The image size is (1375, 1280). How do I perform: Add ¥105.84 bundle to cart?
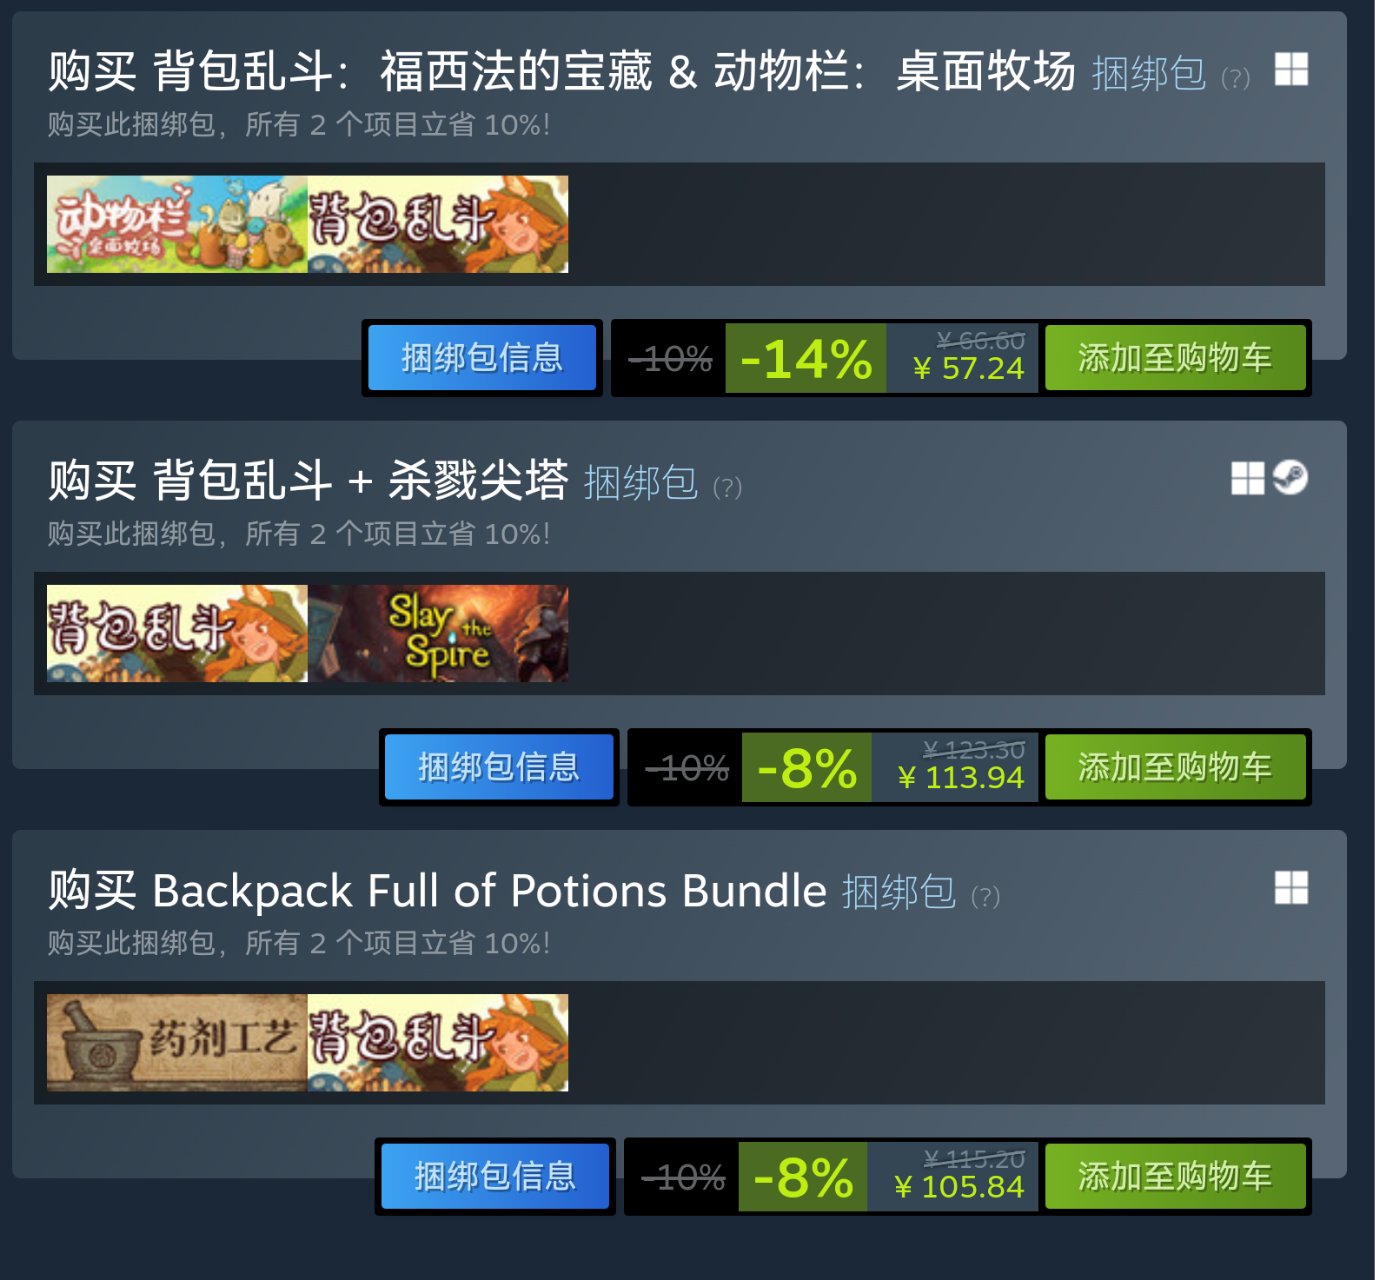tap(1175, 1176)
